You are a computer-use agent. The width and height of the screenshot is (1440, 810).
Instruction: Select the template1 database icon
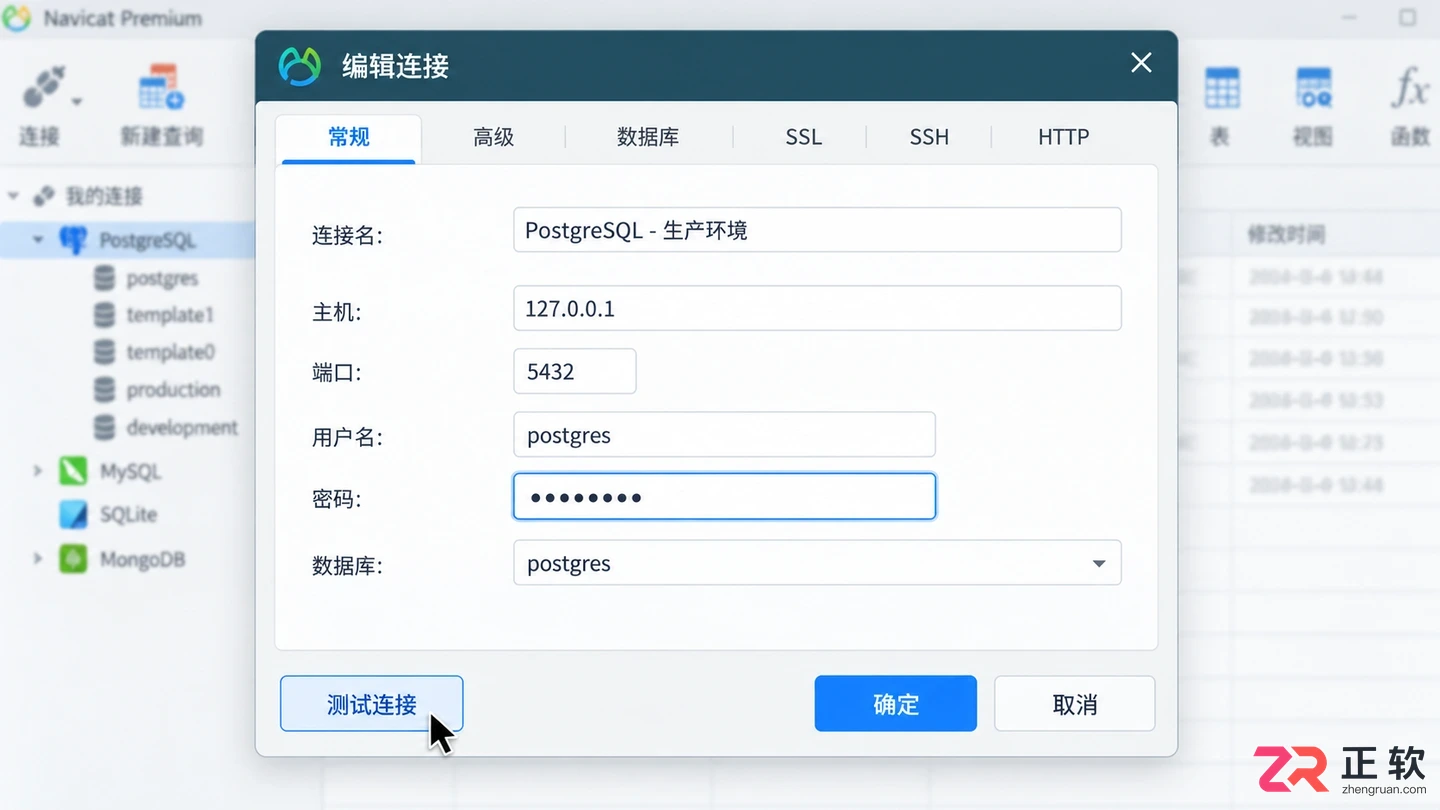tap(104, 315)
